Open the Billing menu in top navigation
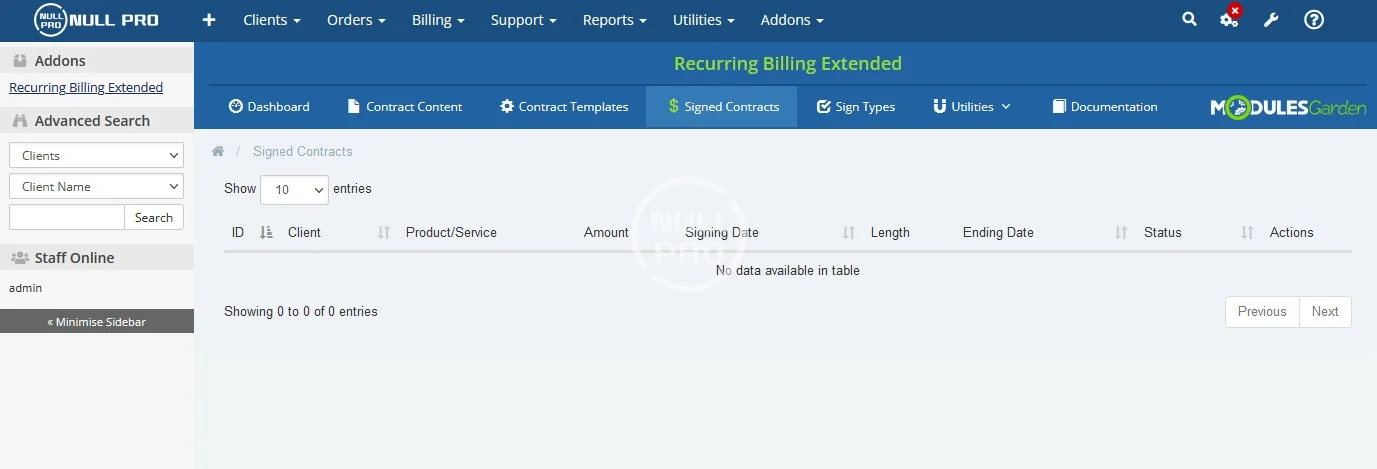 (x=438, y=20)
